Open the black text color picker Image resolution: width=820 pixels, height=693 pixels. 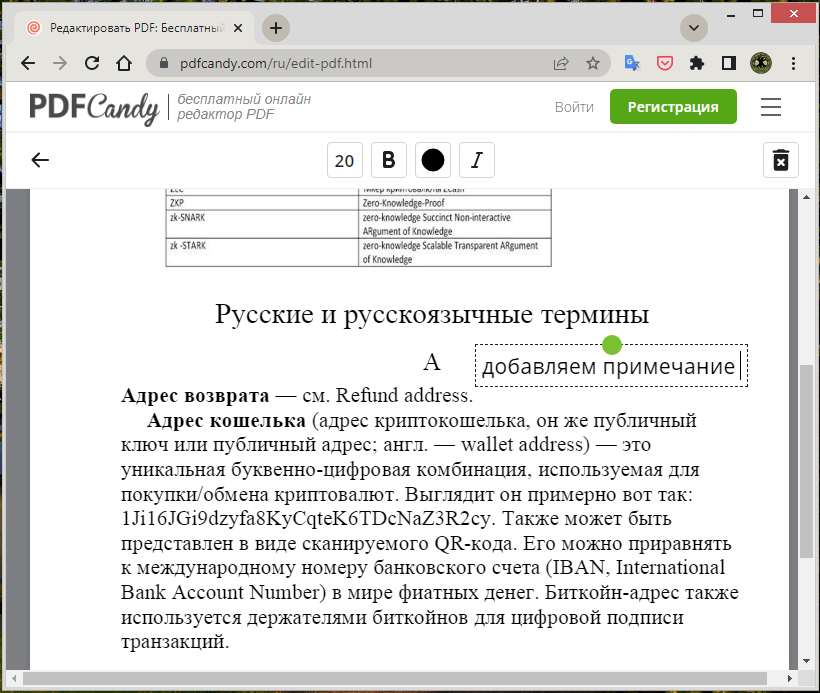[432, 160]
